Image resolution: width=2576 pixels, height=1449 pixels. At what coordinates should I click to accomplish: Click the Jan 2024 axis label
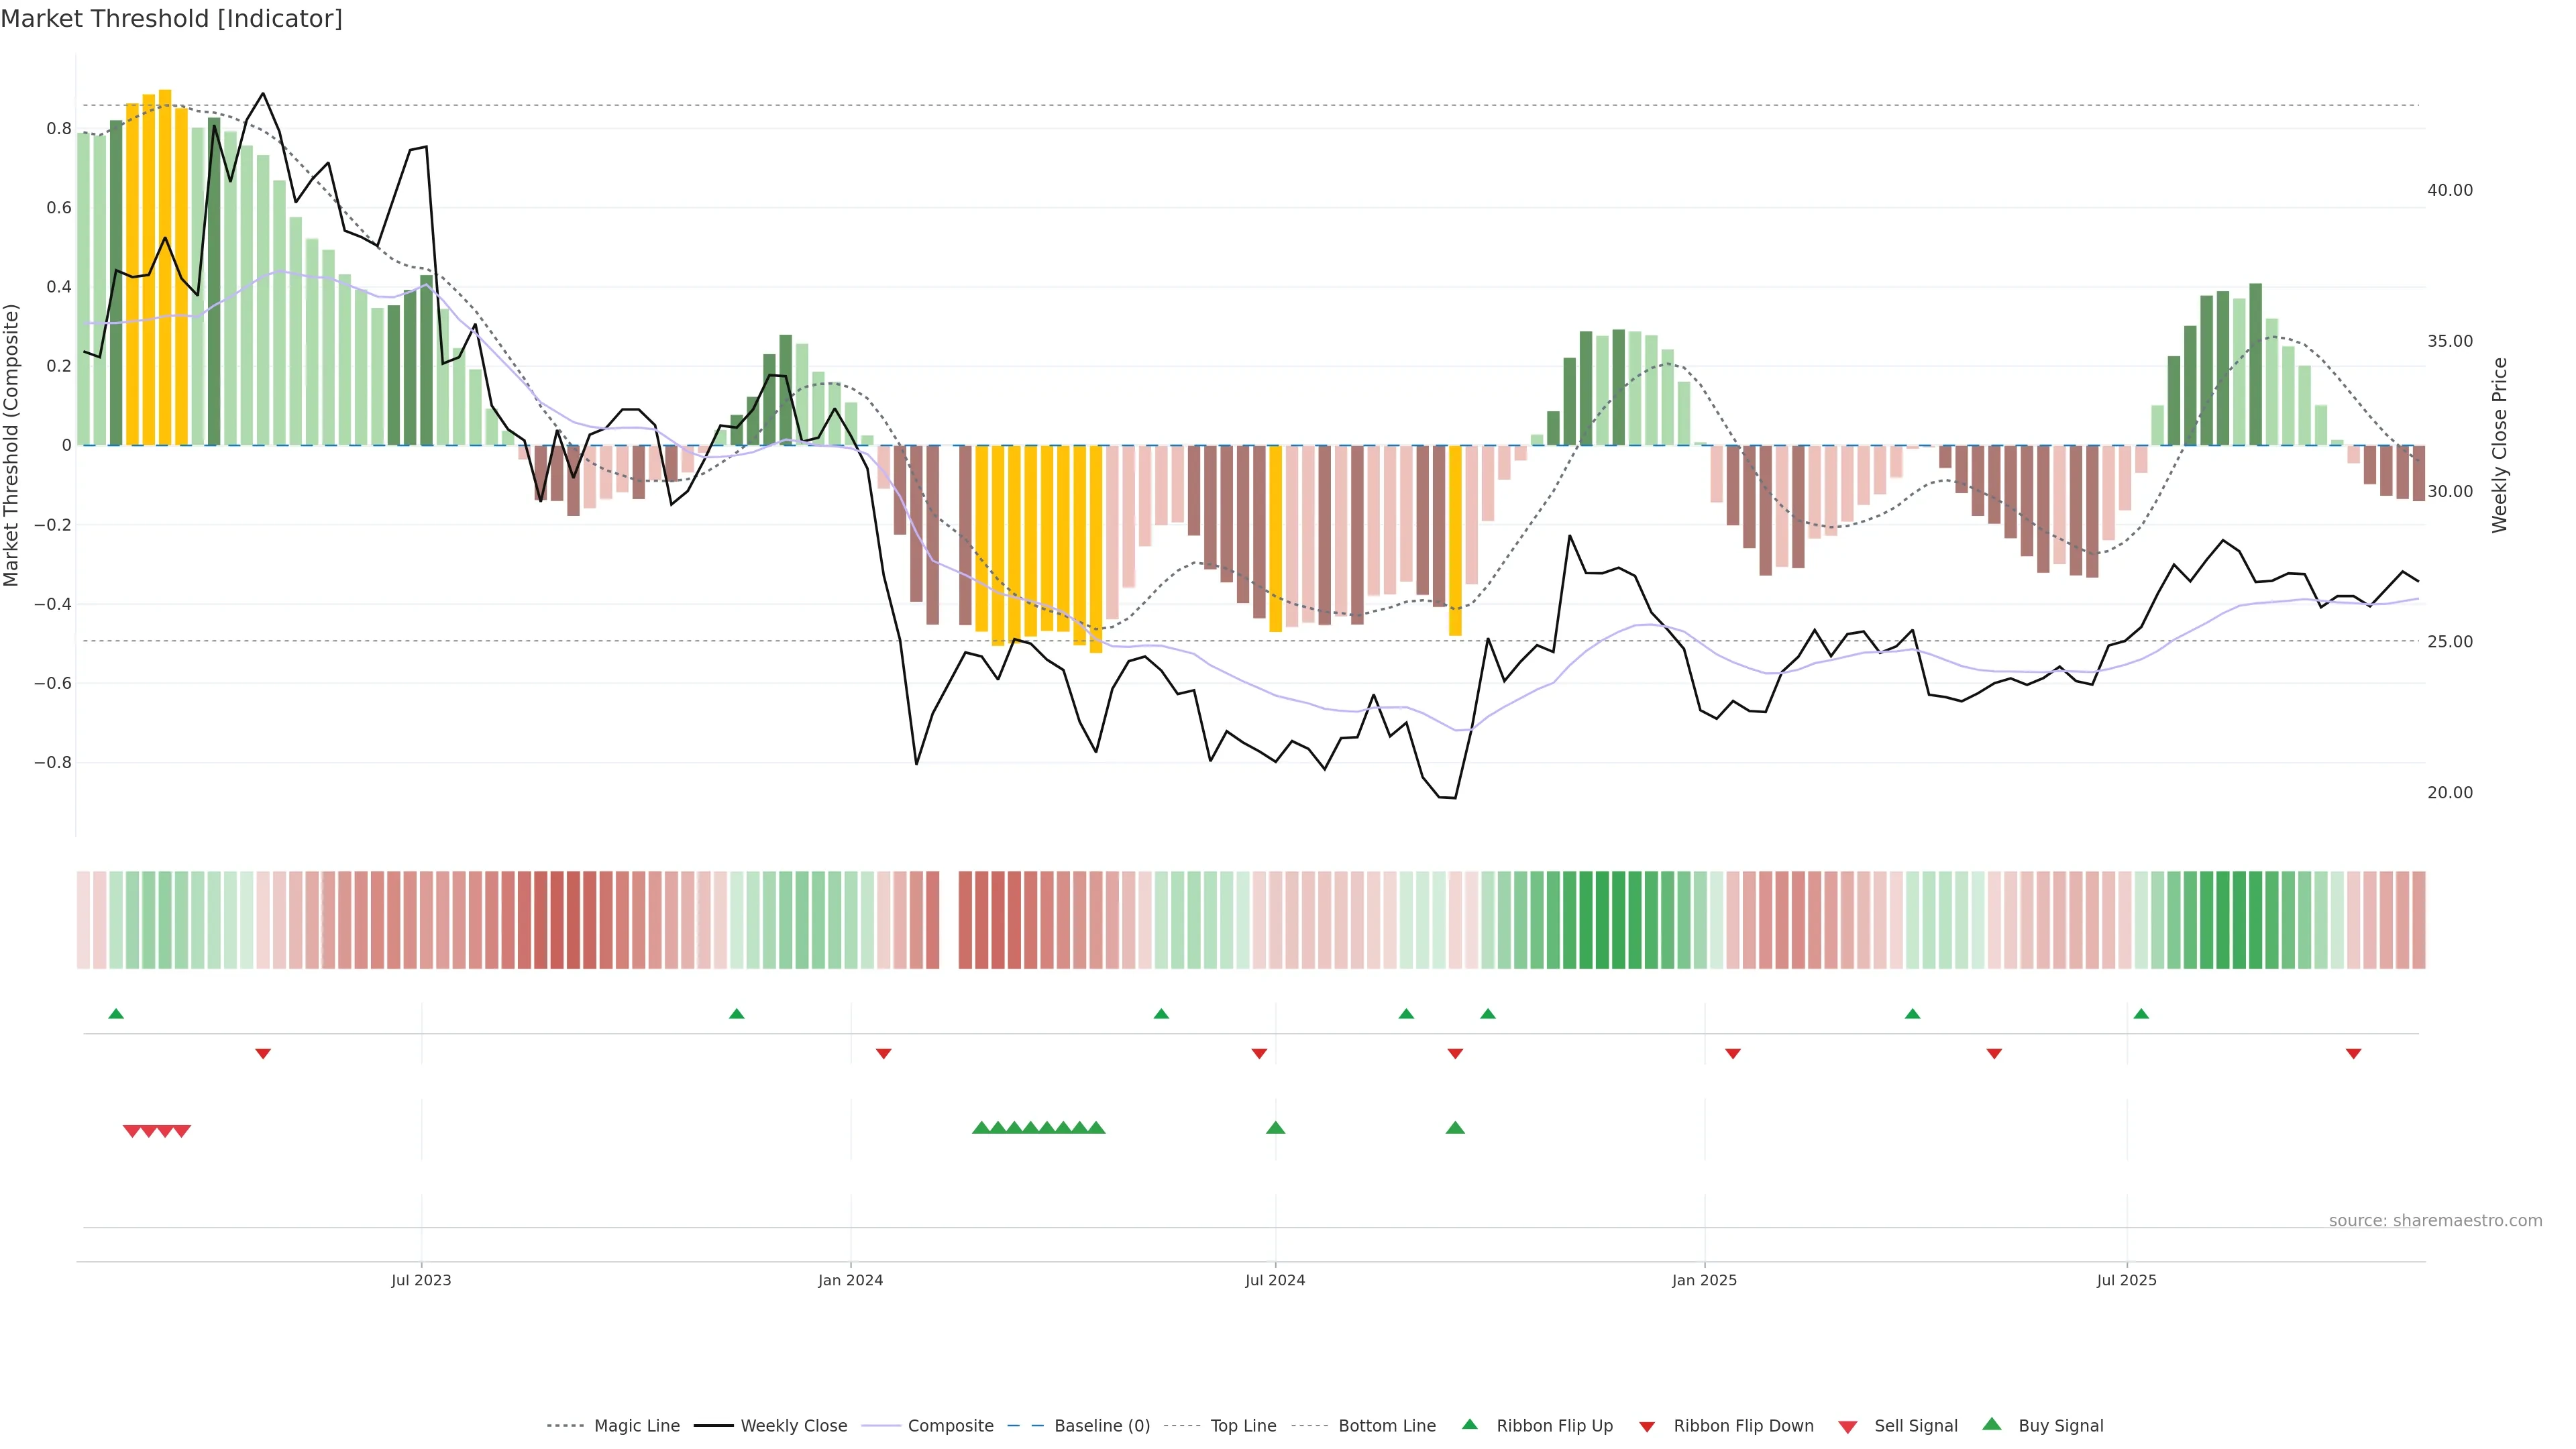tap(850, 1280)
